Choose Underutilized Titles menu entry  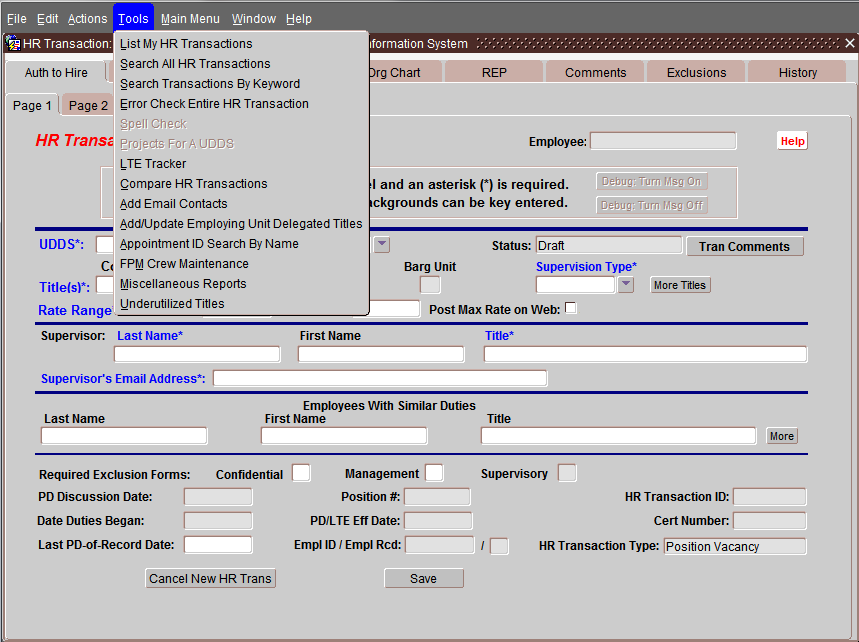pyautogui.click(x=241, y=303)
